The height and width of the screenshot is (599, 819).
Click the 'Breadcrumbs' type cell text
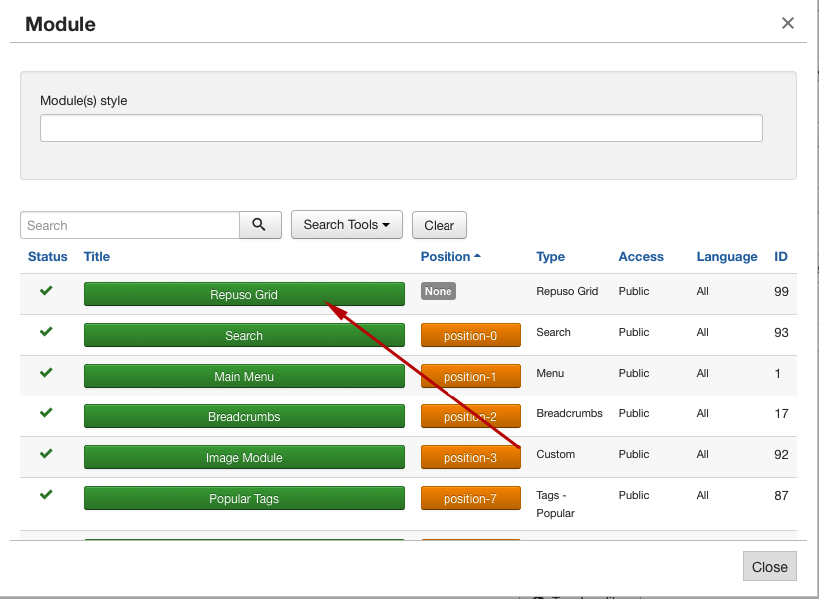click(569, 413)
